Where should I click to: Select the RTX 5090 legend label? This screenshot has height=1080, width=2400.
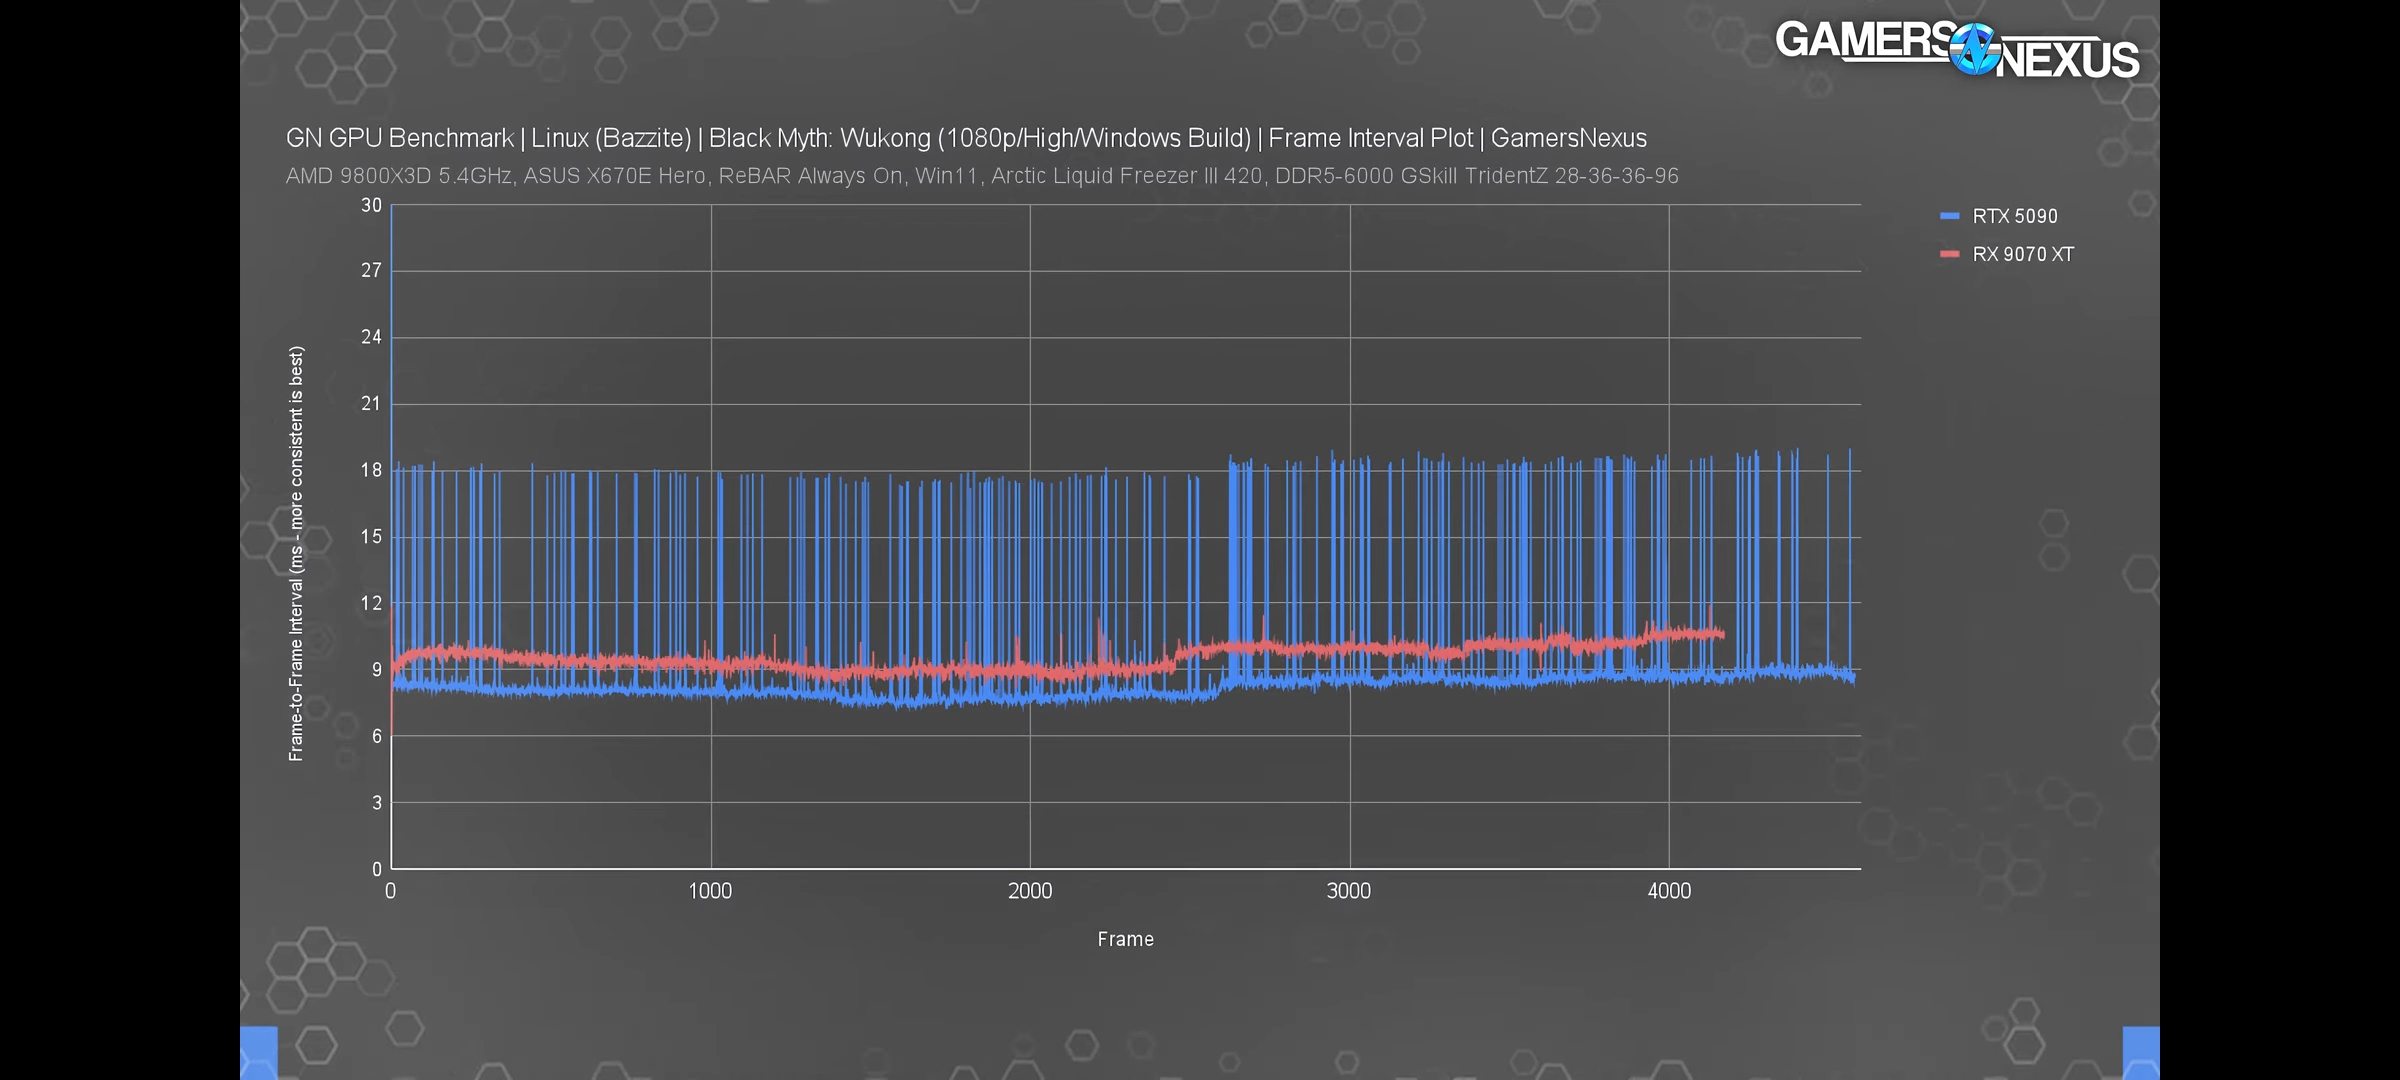tap(2014, 216)
